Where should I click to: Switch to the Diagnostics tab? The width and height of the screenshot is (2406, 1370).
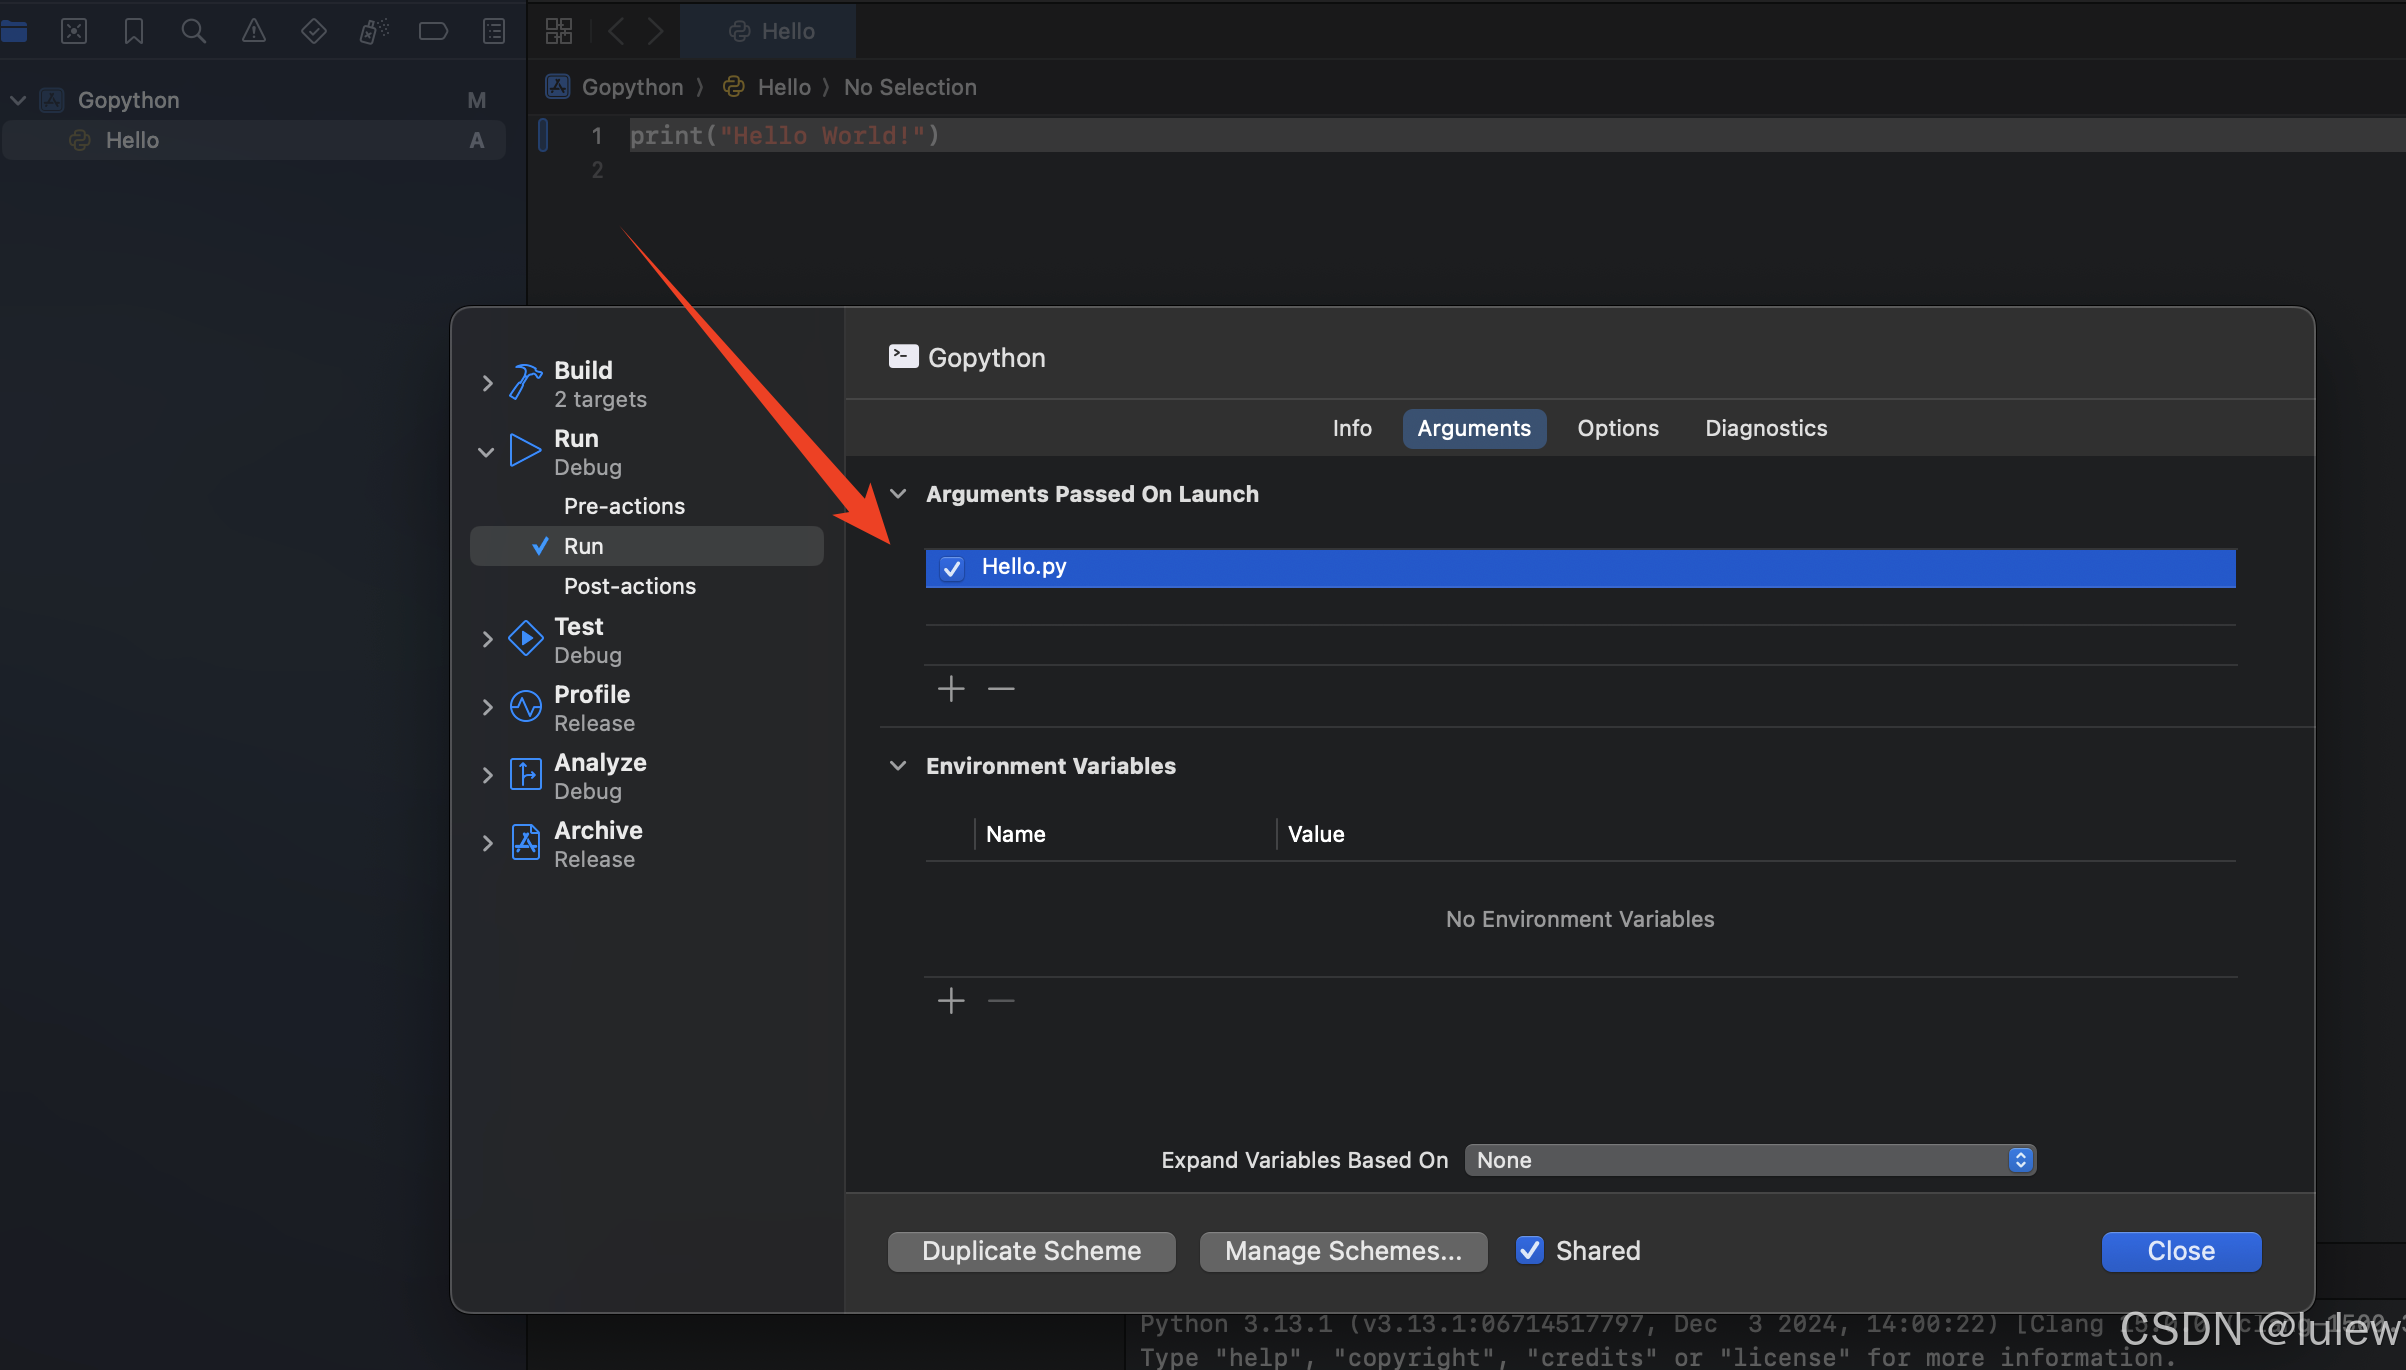[x=1765, y=428]
